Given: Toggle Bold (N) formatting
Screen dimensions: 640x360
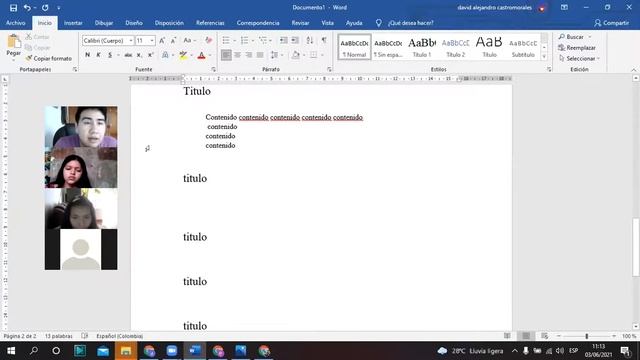Looking at the screenshot, I should tap(87, 55).
